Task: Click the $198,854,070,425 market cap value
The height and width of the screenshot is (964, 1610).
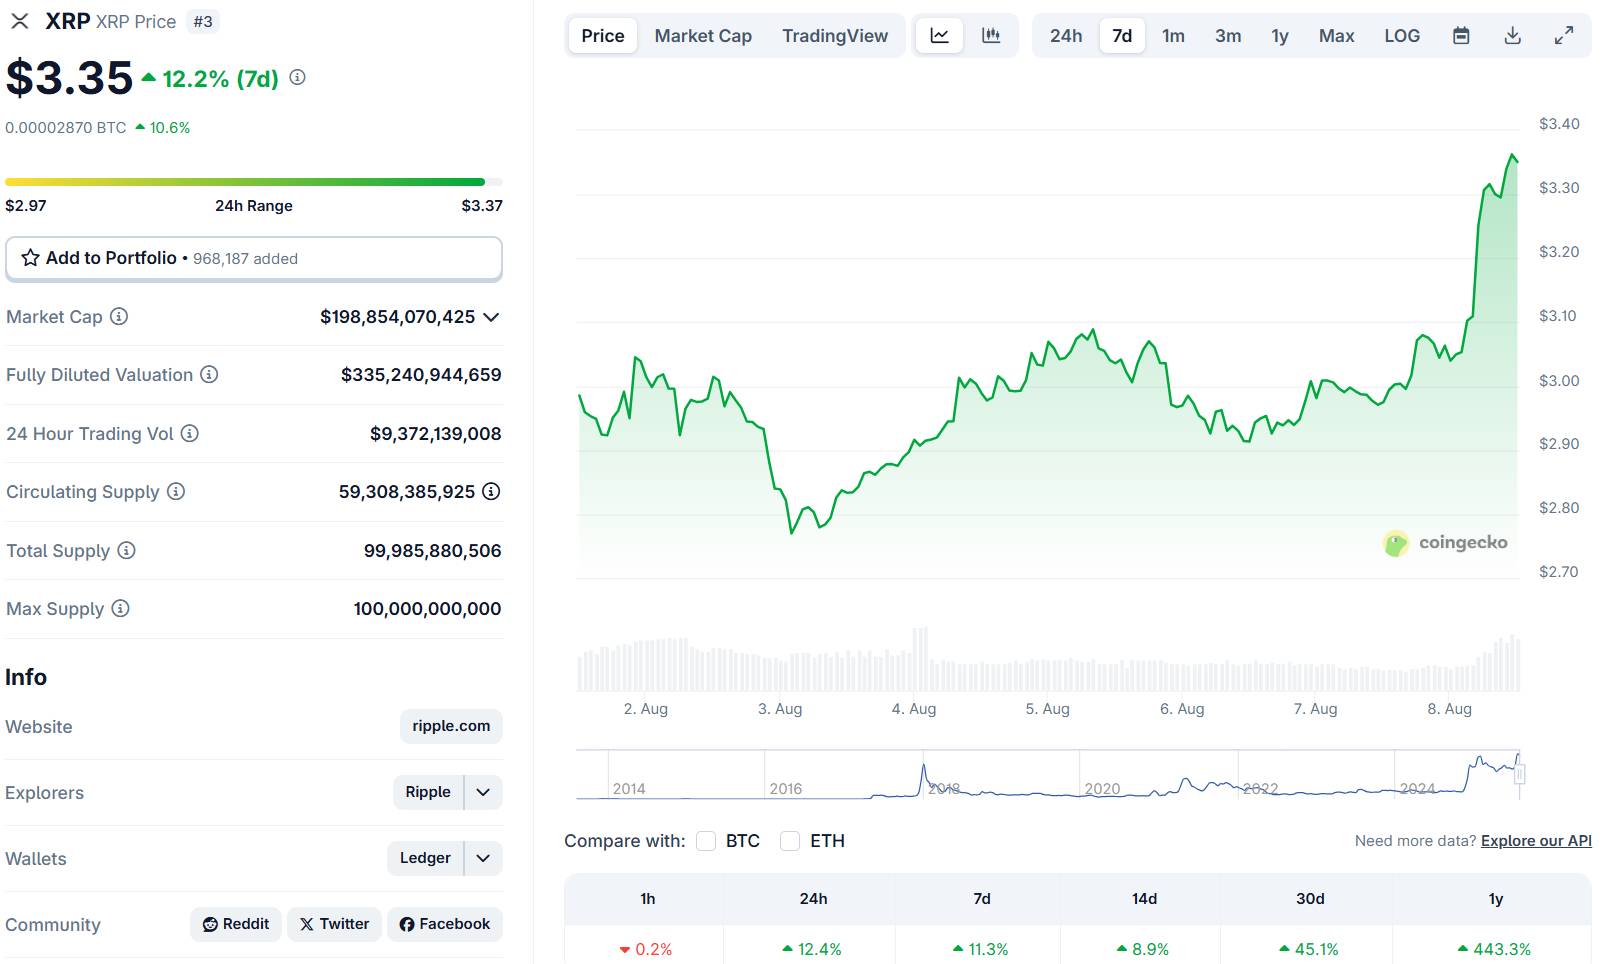Action: click(x=397, y=317)
